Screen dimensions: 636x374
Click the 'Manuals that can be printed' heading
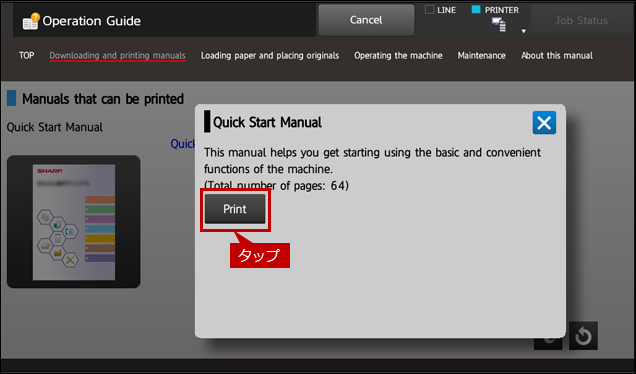pyautogui.click(x=103, y=99)
